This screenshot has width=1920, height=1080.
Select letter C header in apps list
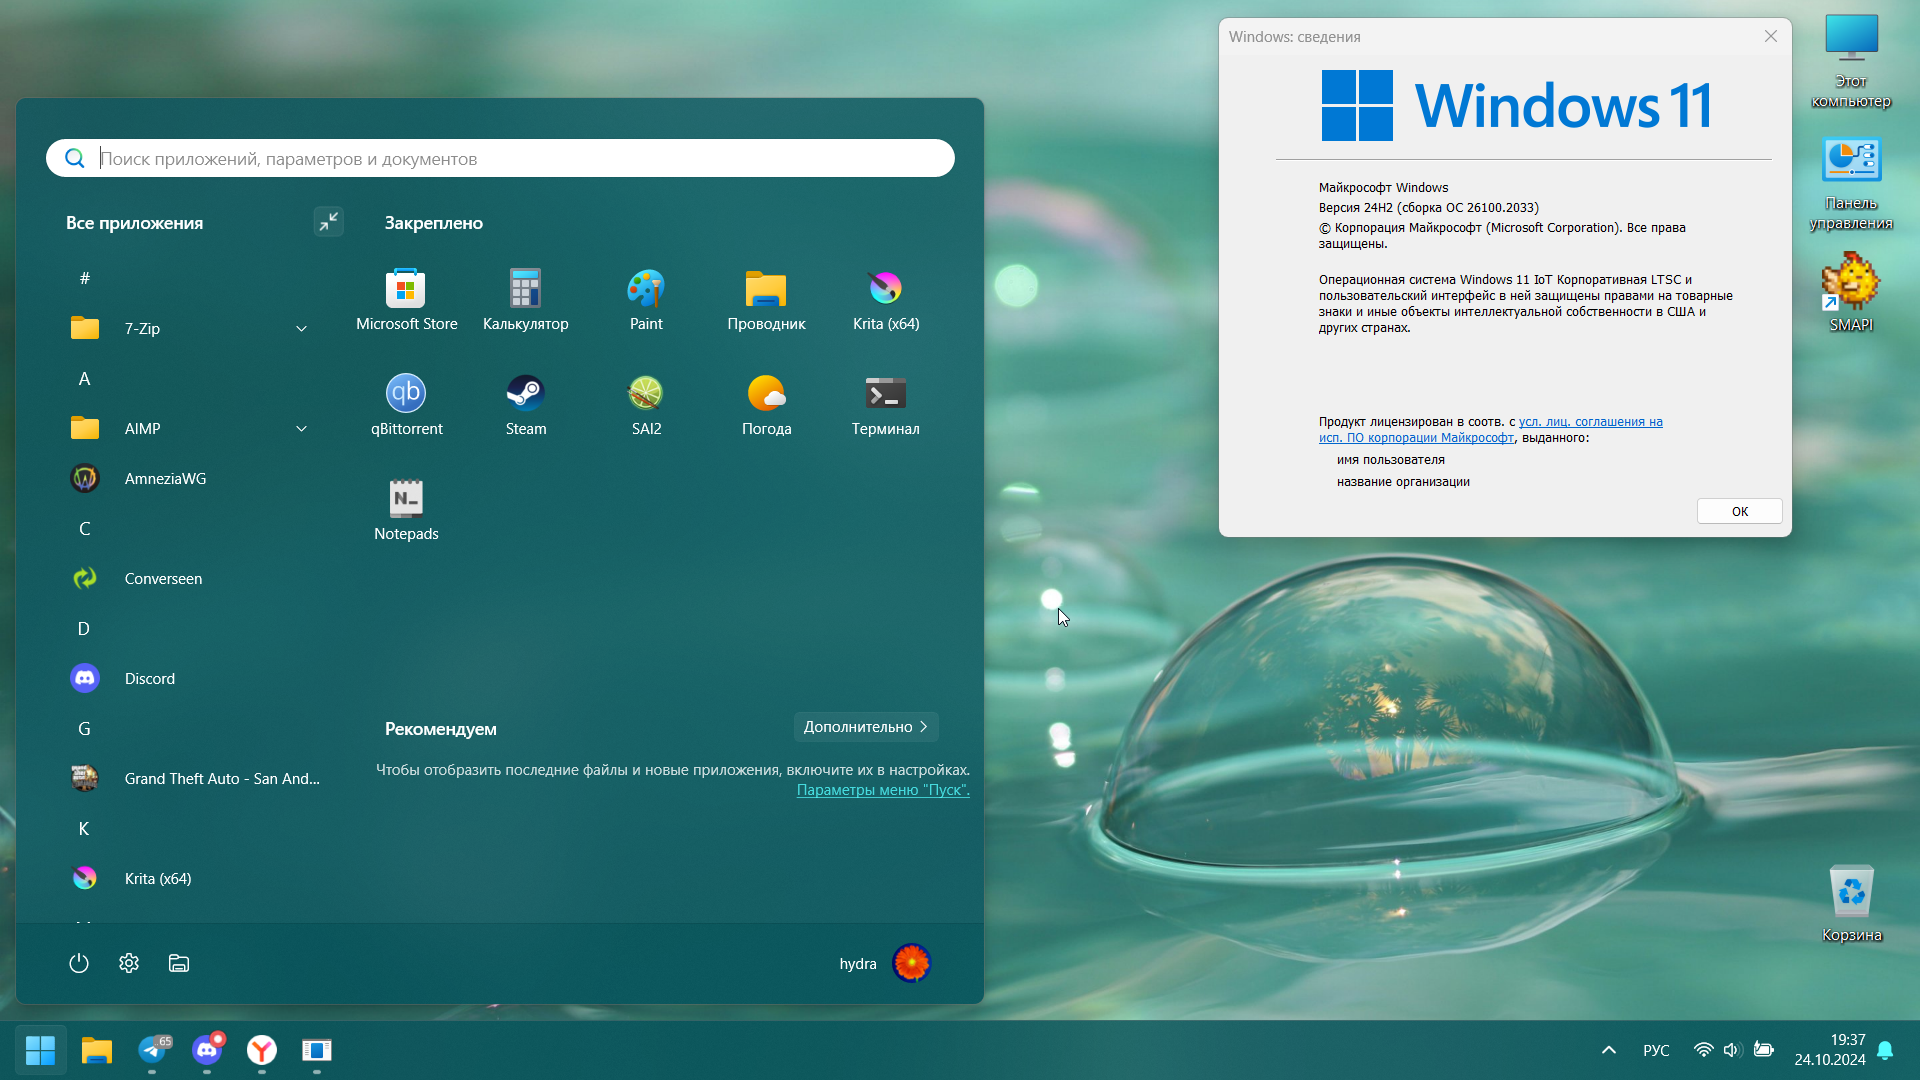[x=84, y=528]
